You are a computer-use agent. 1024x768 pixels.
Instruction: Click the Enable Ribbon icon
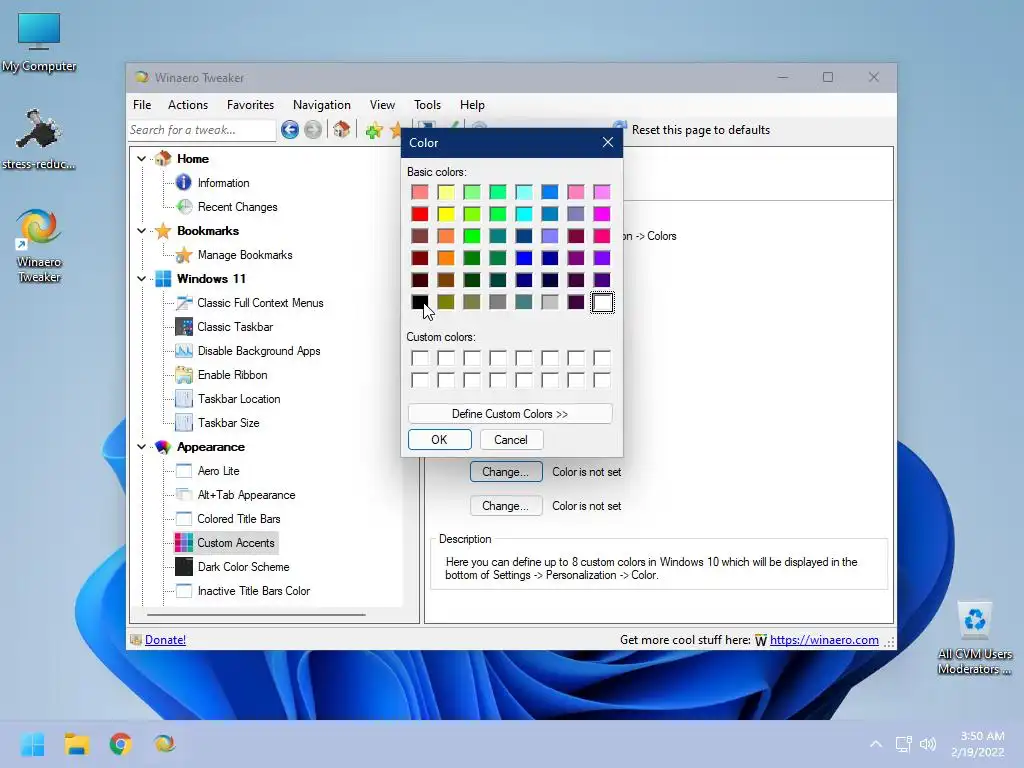(184, 375)
